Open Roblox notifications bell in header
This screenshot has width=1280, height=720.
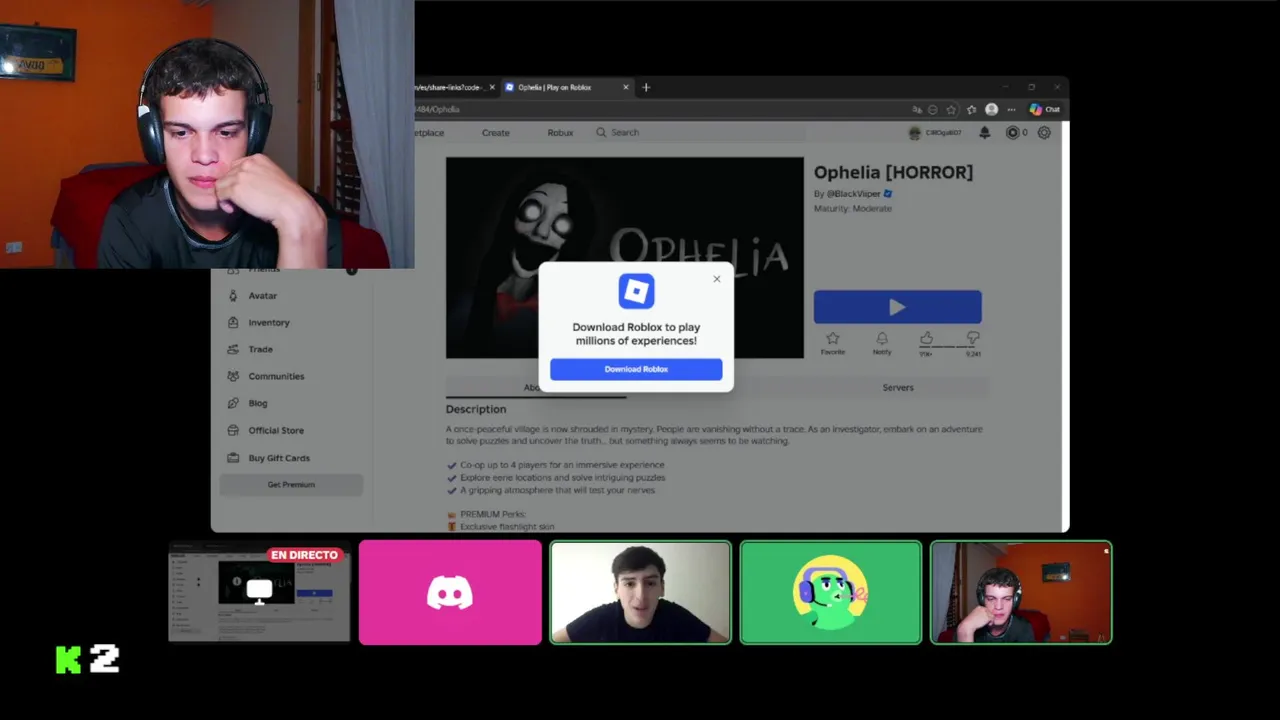pyautogui.click(x=984, y=132)
